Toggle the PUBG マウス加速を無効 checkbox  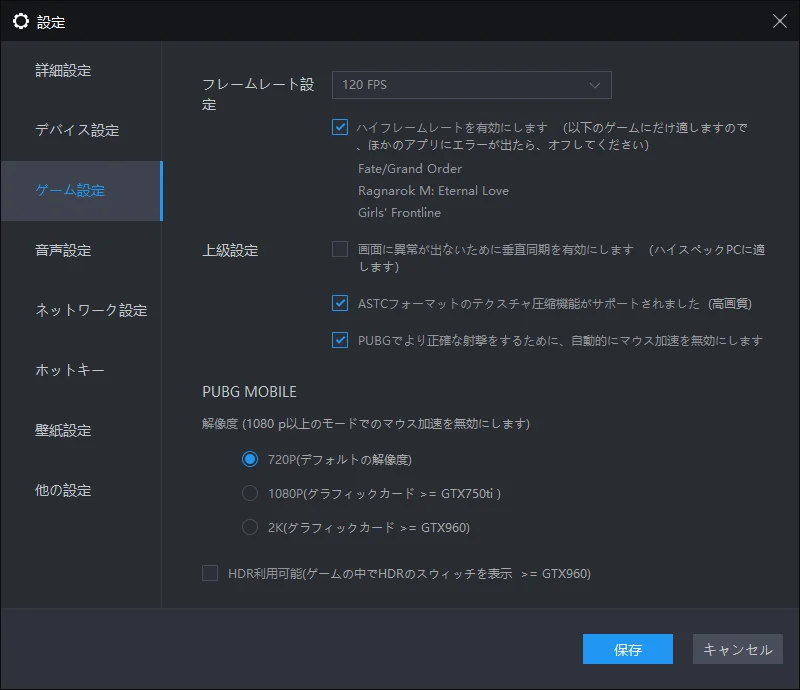click(x=340, y=340)
